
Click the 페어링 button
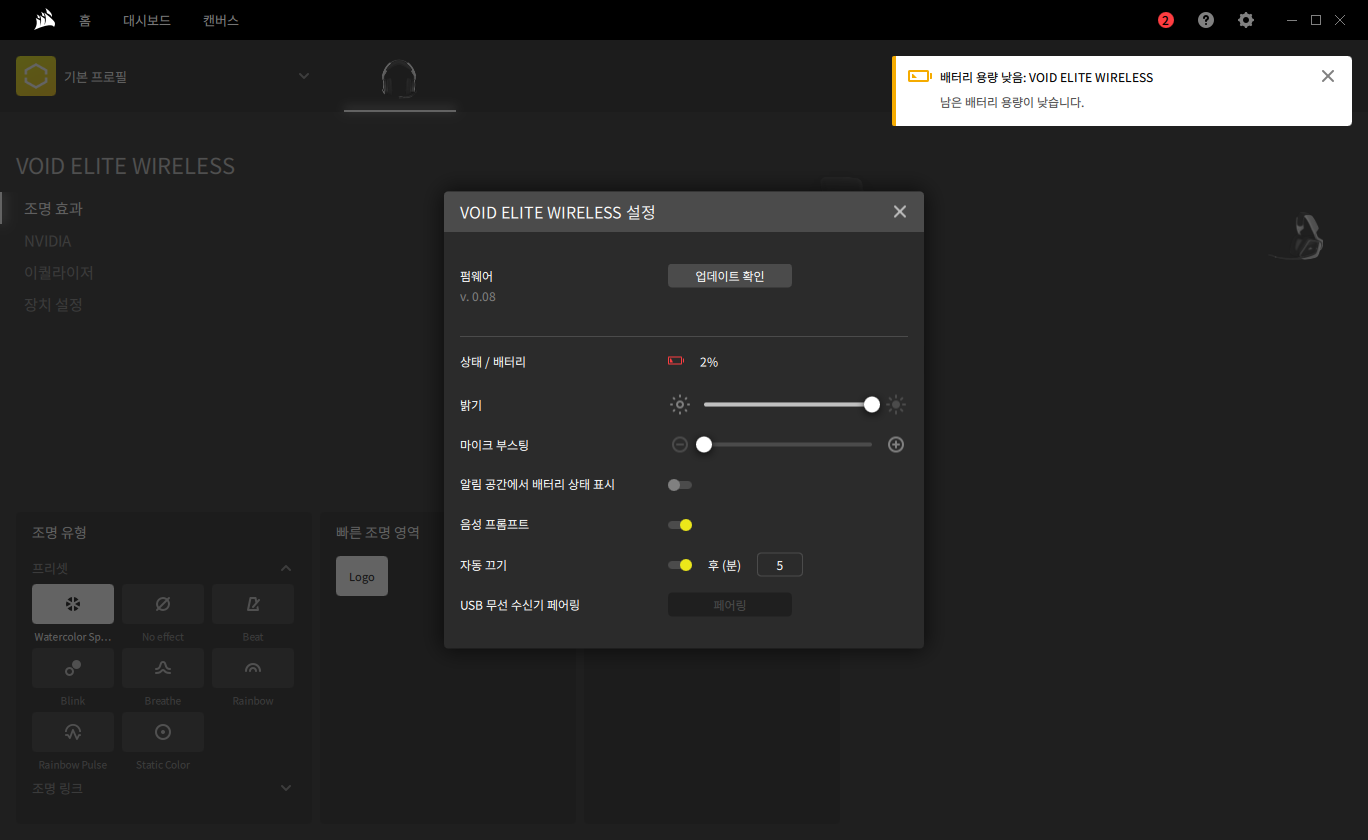pos(730,605)
